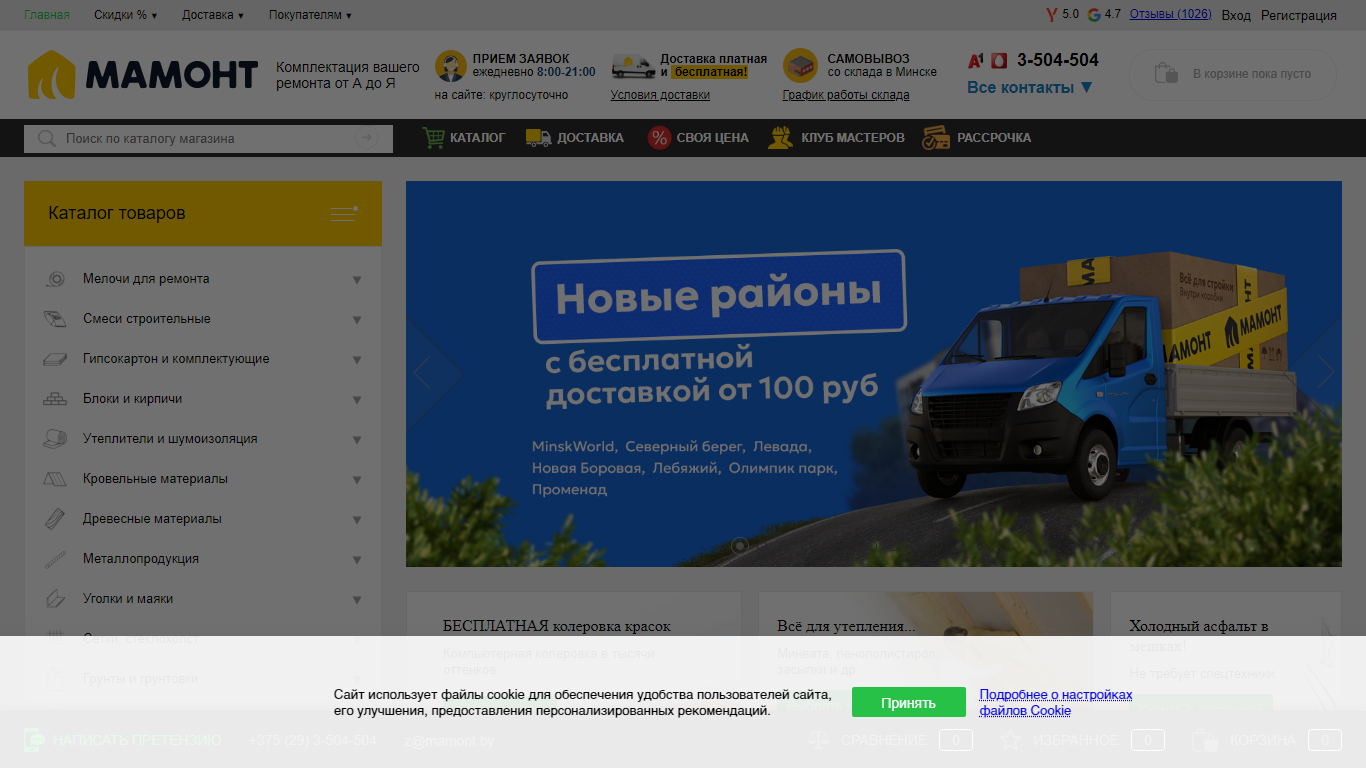Click the Уголки и маяки category icon
The height and width of the screenshot is (768, 1366).
(x=55, y=599)
